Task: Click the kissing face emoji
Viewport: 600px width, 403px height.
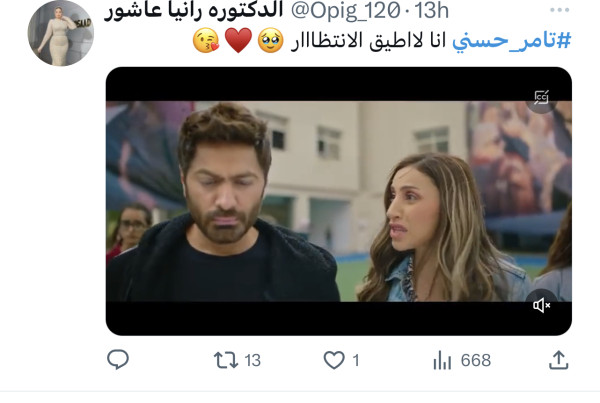Action: coord(206,40)
